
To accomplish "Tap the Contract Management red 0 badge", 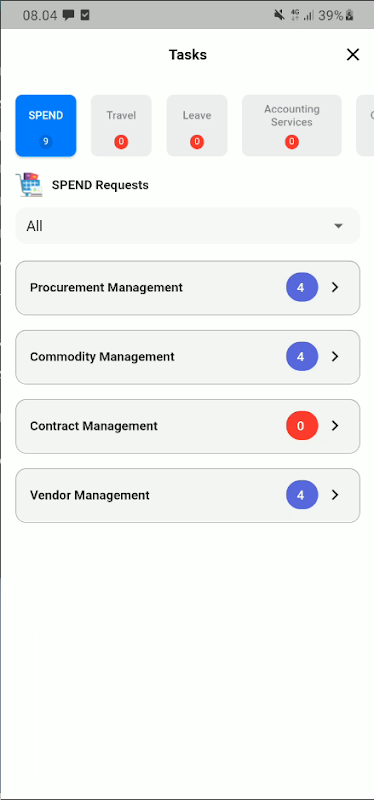I will coord(302,426).
